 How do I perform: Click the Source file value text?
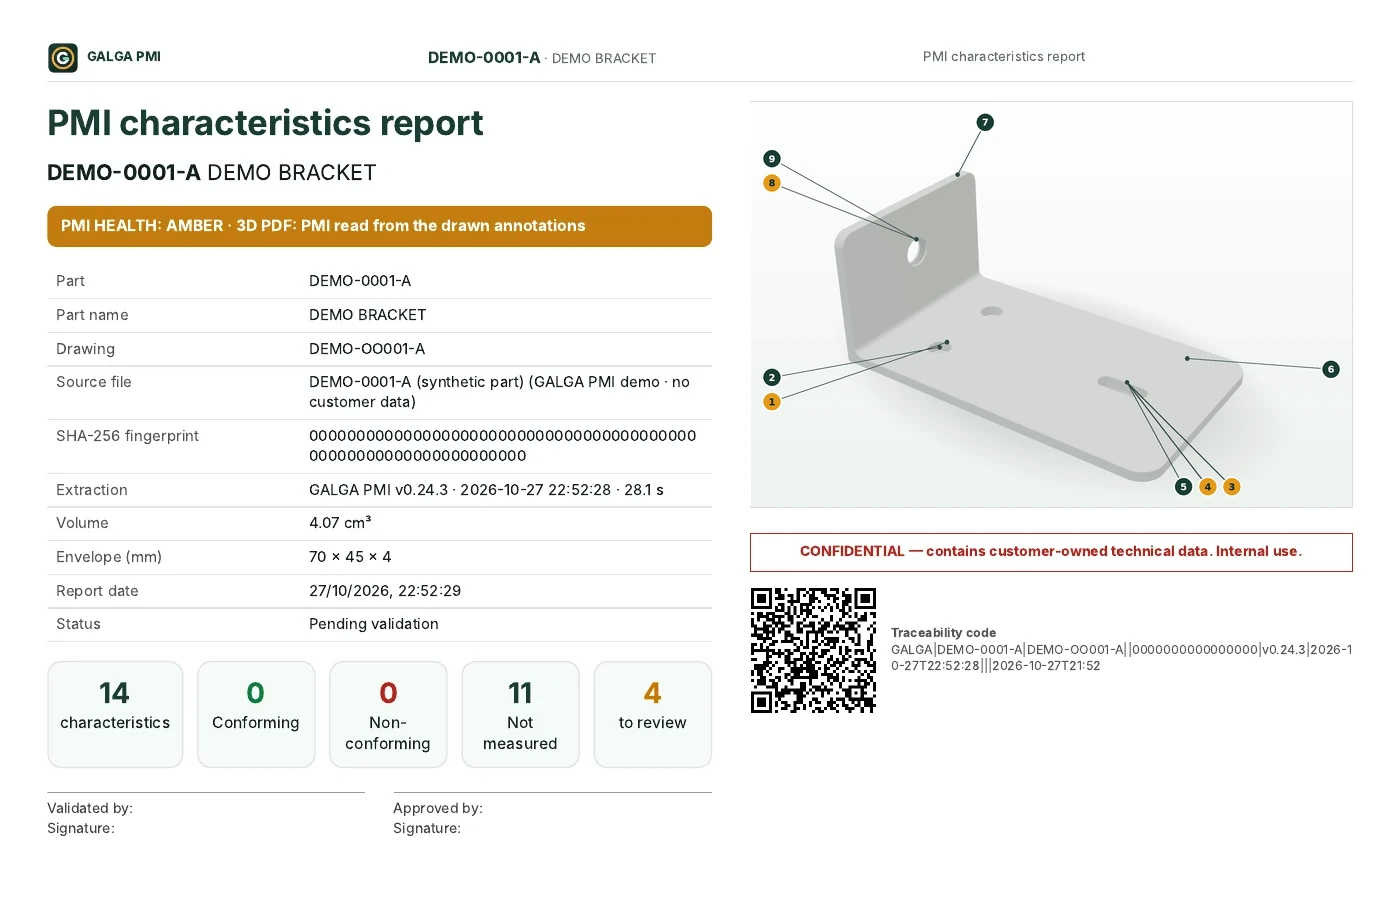(499, 392)
